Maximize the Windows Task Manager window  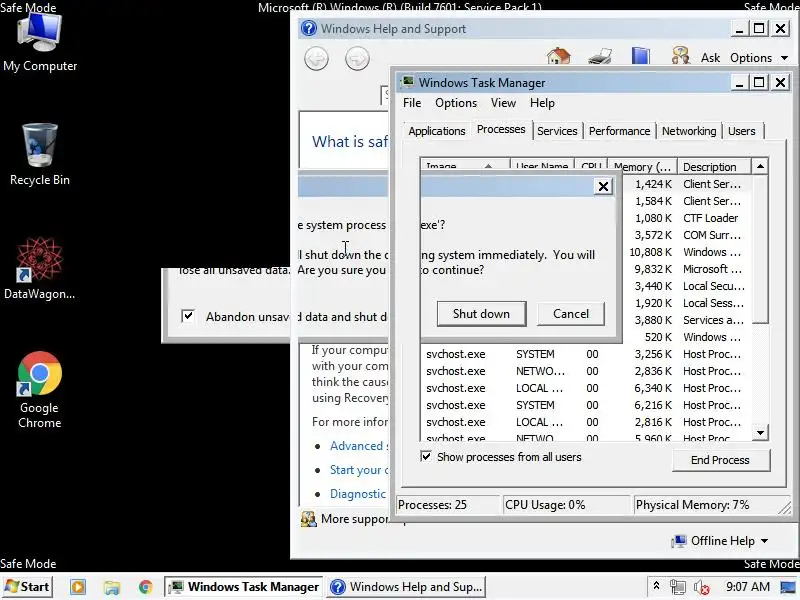coord(759,82)
